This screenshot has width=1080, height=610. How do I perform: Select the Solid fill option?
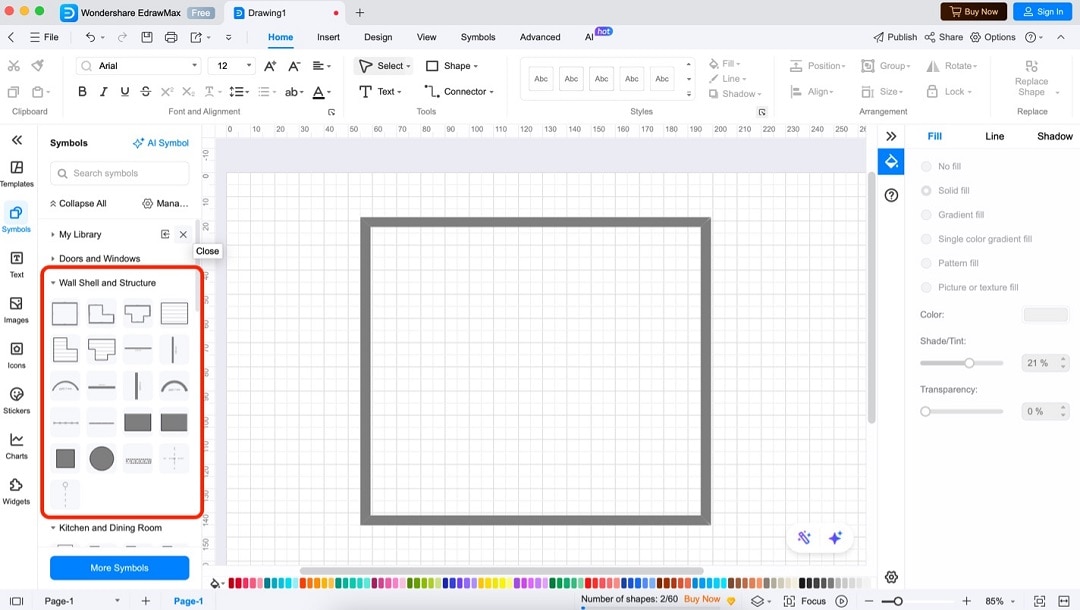click(x=926, y=191)
